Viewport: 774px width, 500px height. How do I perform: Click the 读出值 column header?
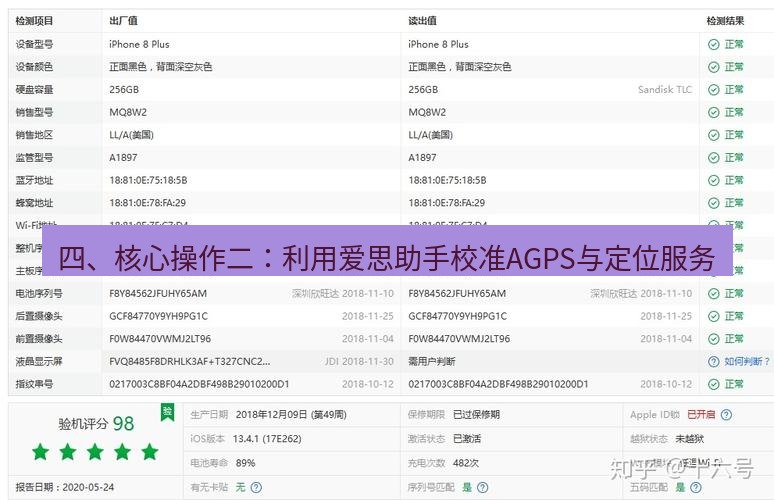(x=422, y=21)
